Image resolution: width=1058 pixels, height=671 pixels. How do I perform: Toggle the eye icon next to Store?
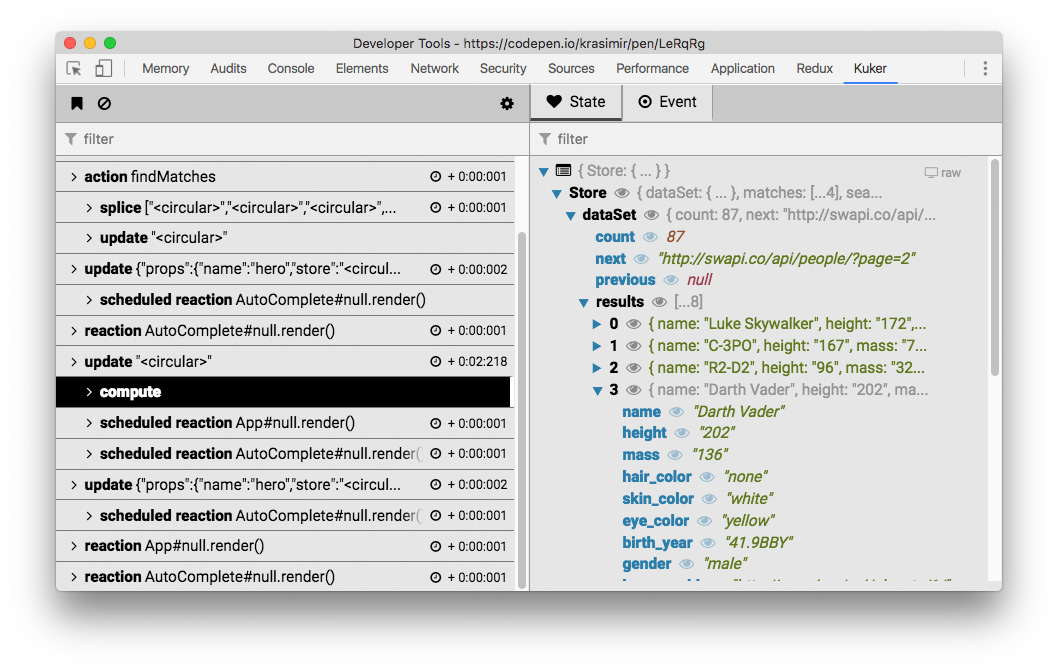tap(621, 193)
